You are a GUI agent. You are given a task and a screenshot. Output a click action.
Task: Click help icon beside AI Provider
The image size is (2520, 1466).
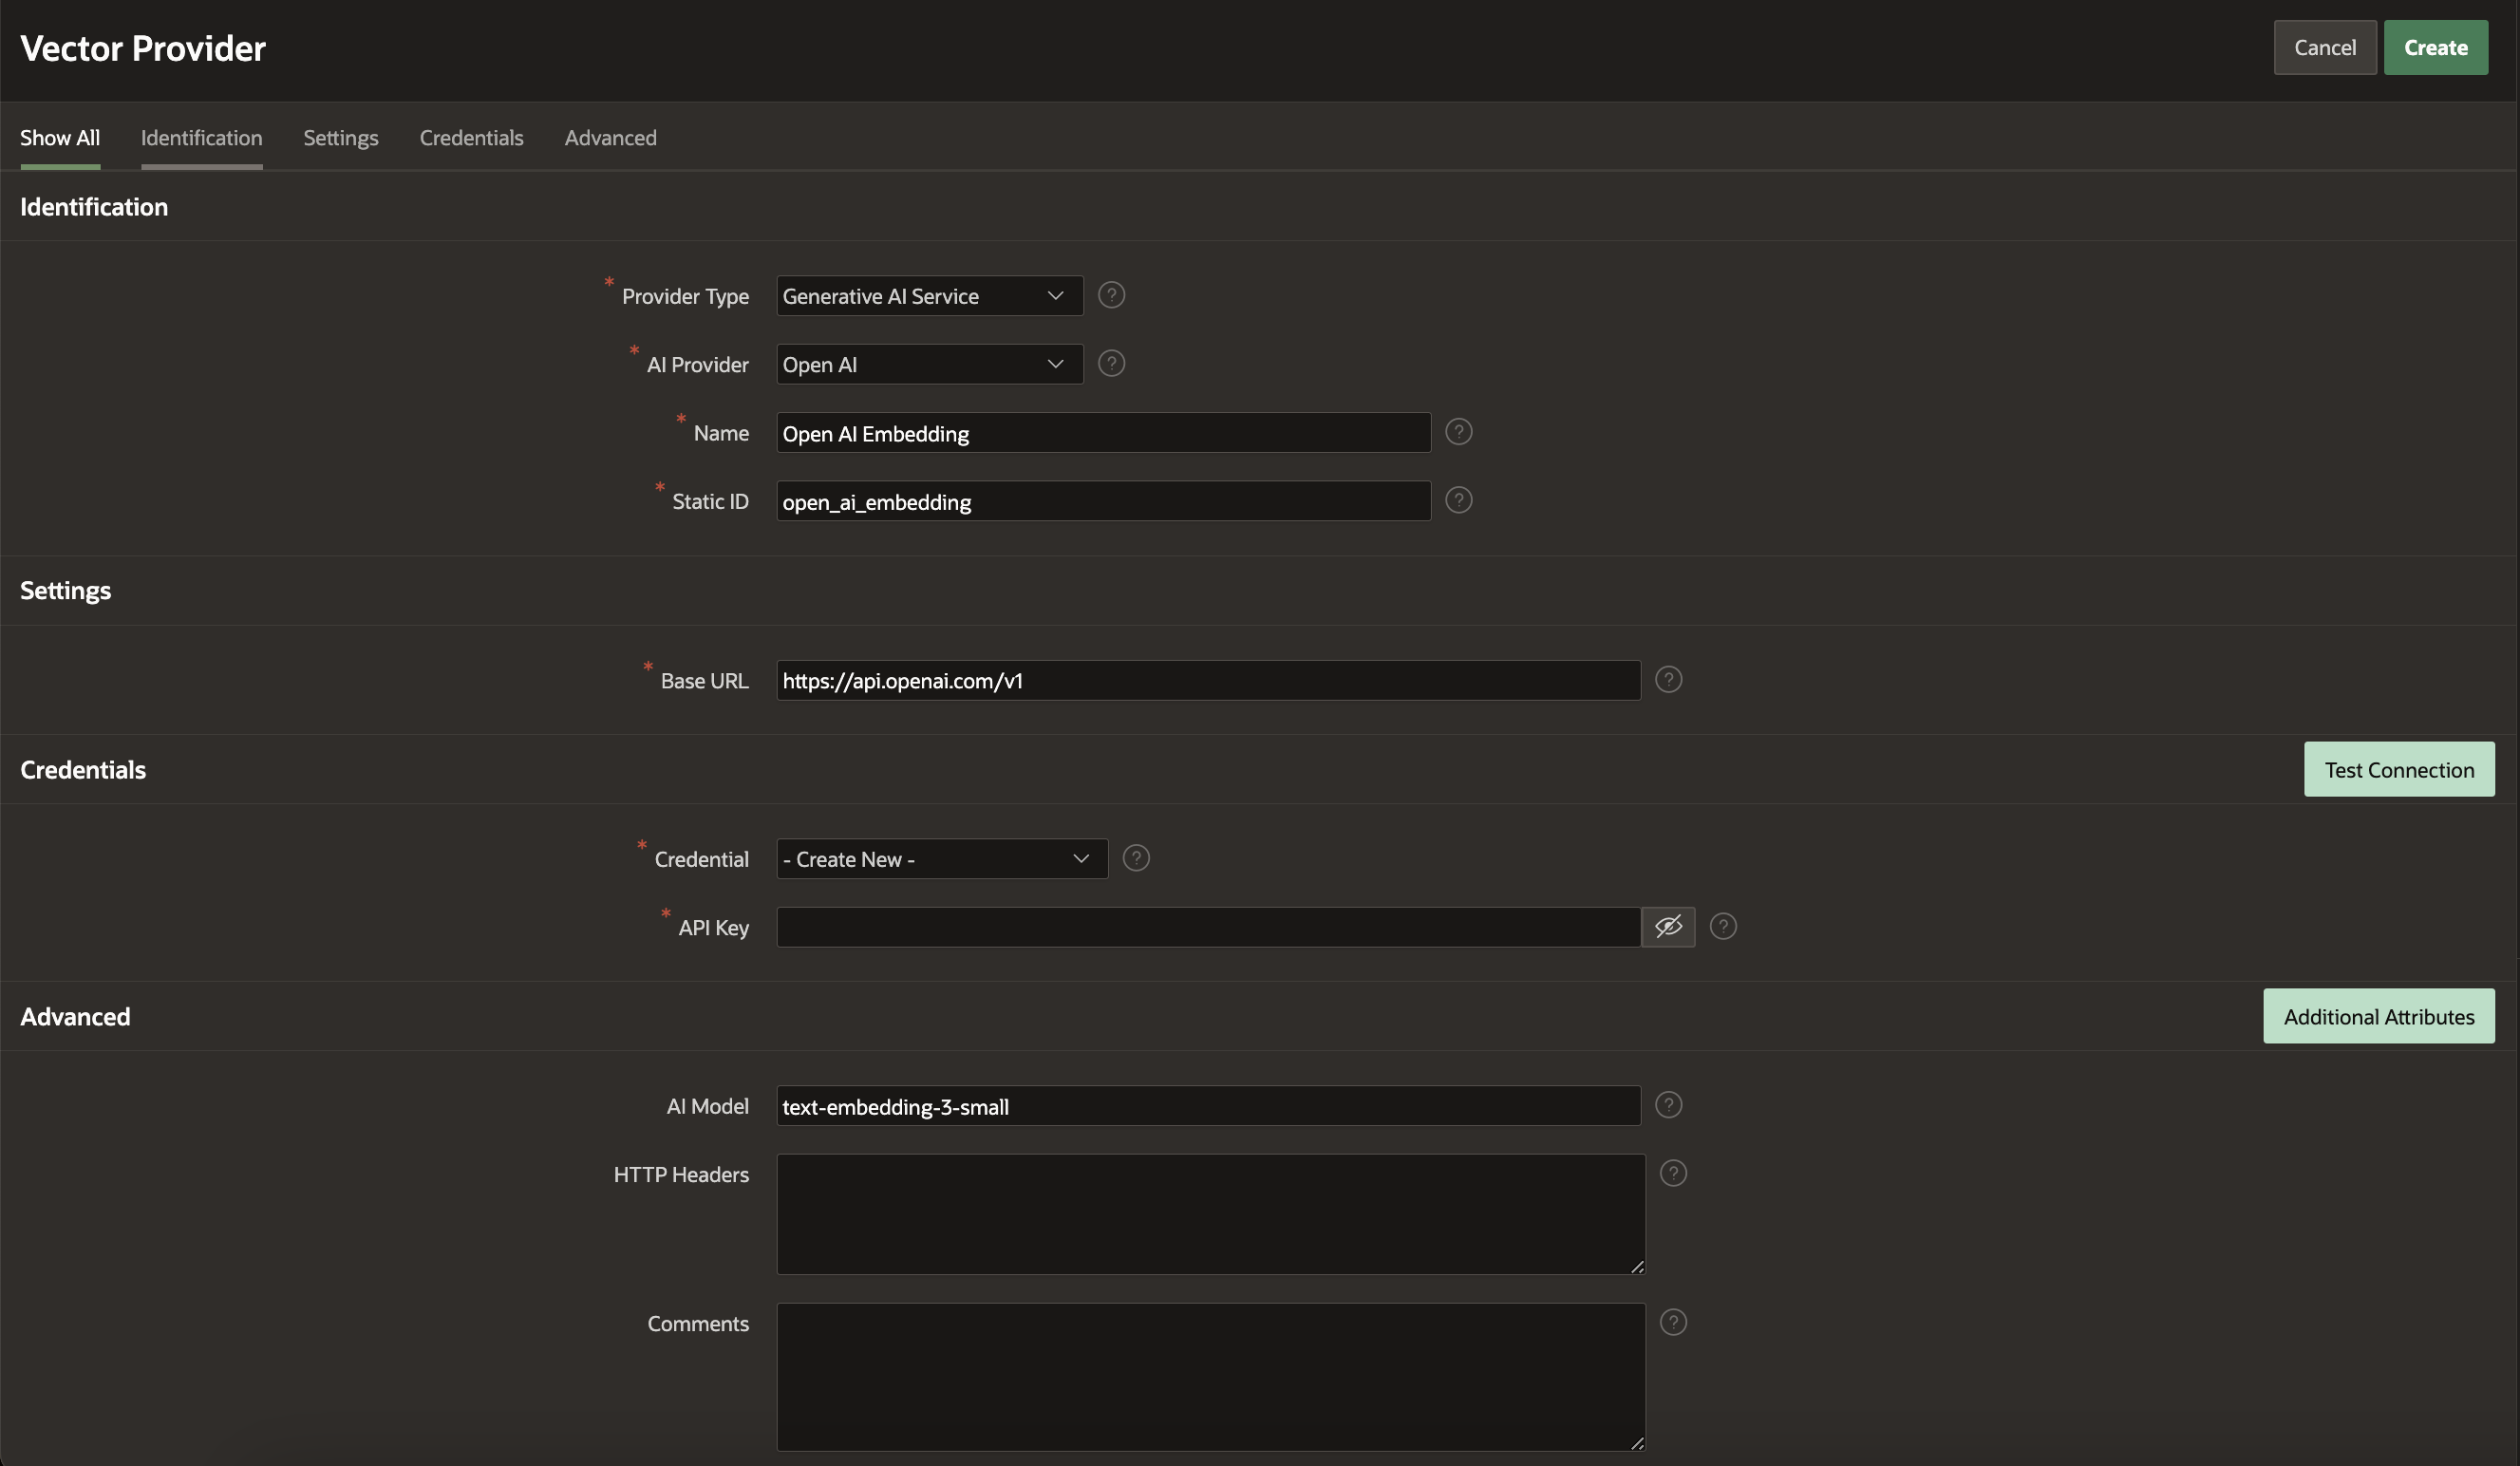(x=1111, y=363)
